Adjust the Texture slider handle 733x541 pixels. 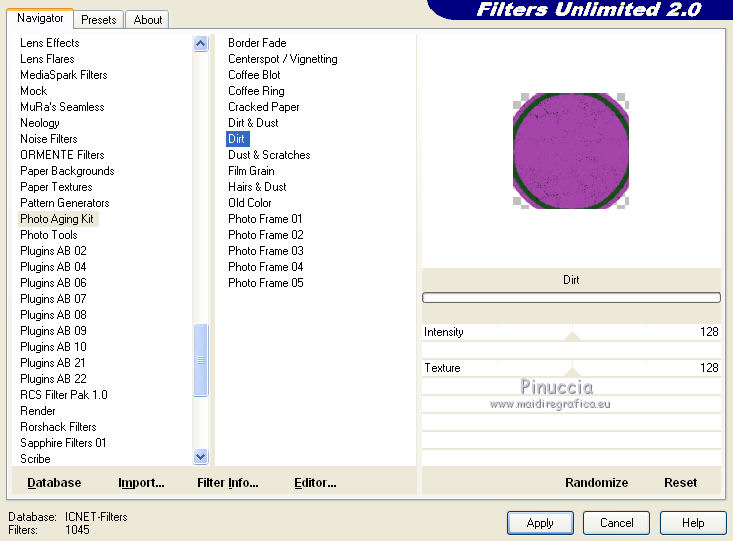click(572, 372)
